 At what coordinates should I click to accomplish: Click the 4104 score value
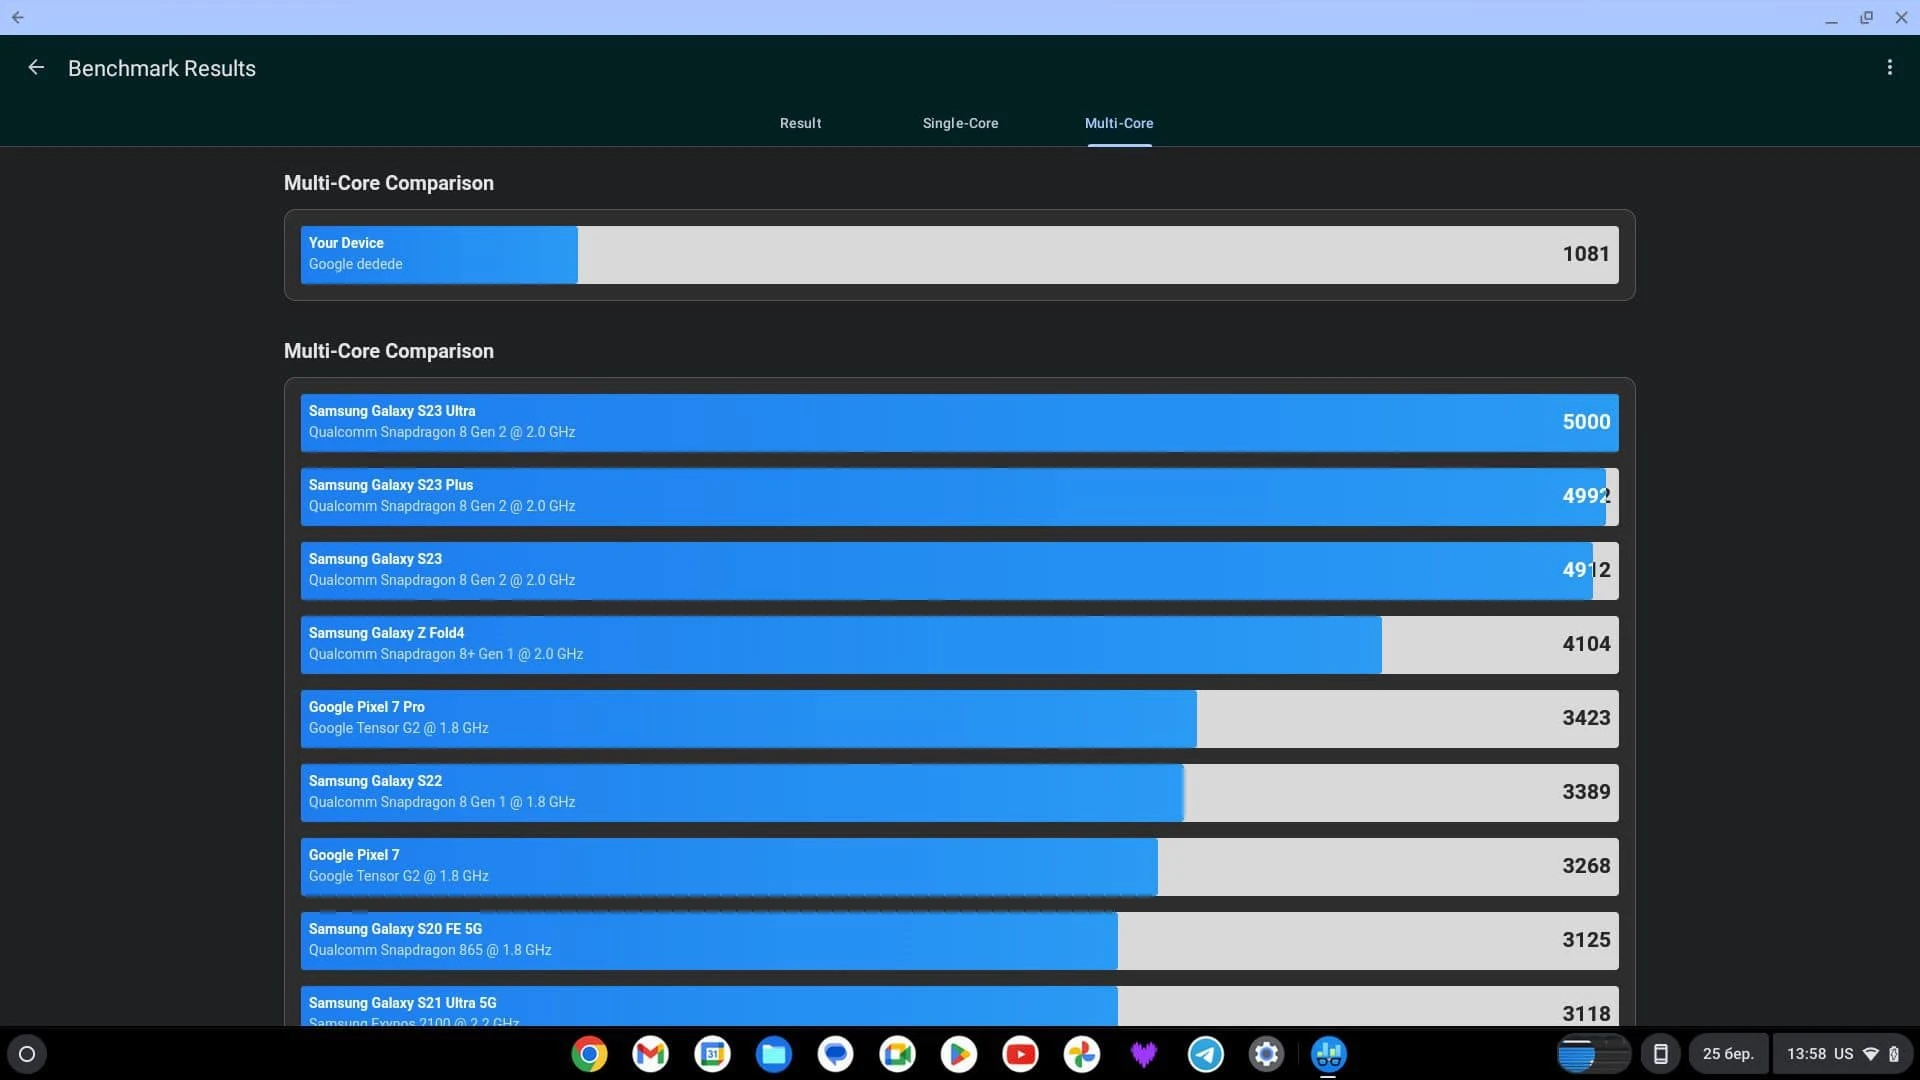click(x=1586, y=644)
